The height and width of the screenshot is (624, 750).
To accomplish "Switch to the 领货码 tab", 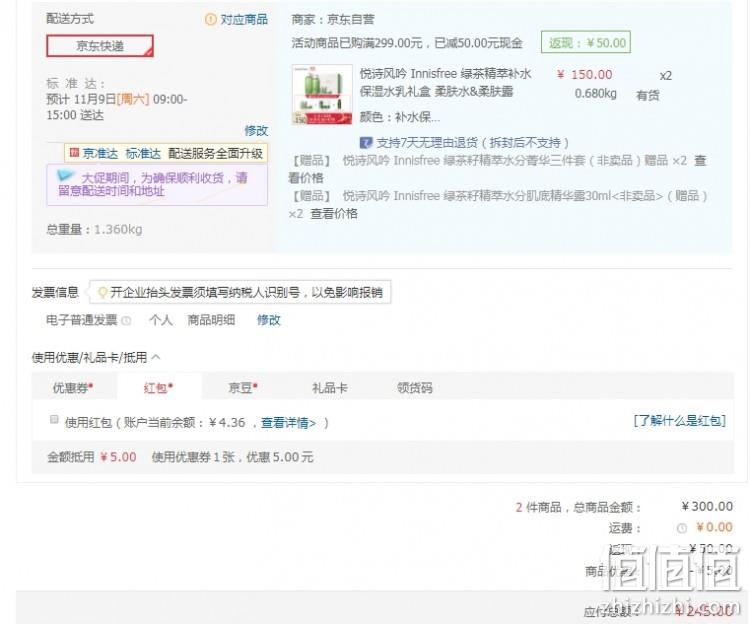I will point(415,387).
